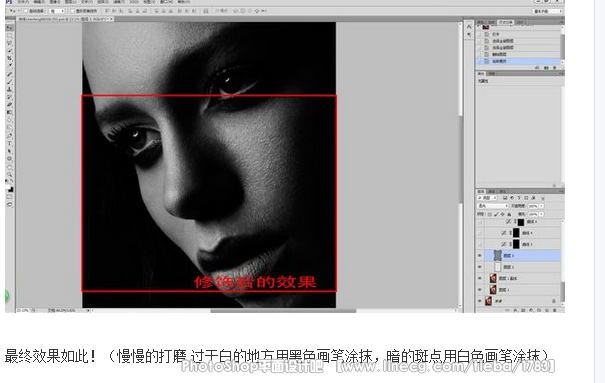Click the layer opacity value field
The image size is (605, 383).
click(533, 206)
